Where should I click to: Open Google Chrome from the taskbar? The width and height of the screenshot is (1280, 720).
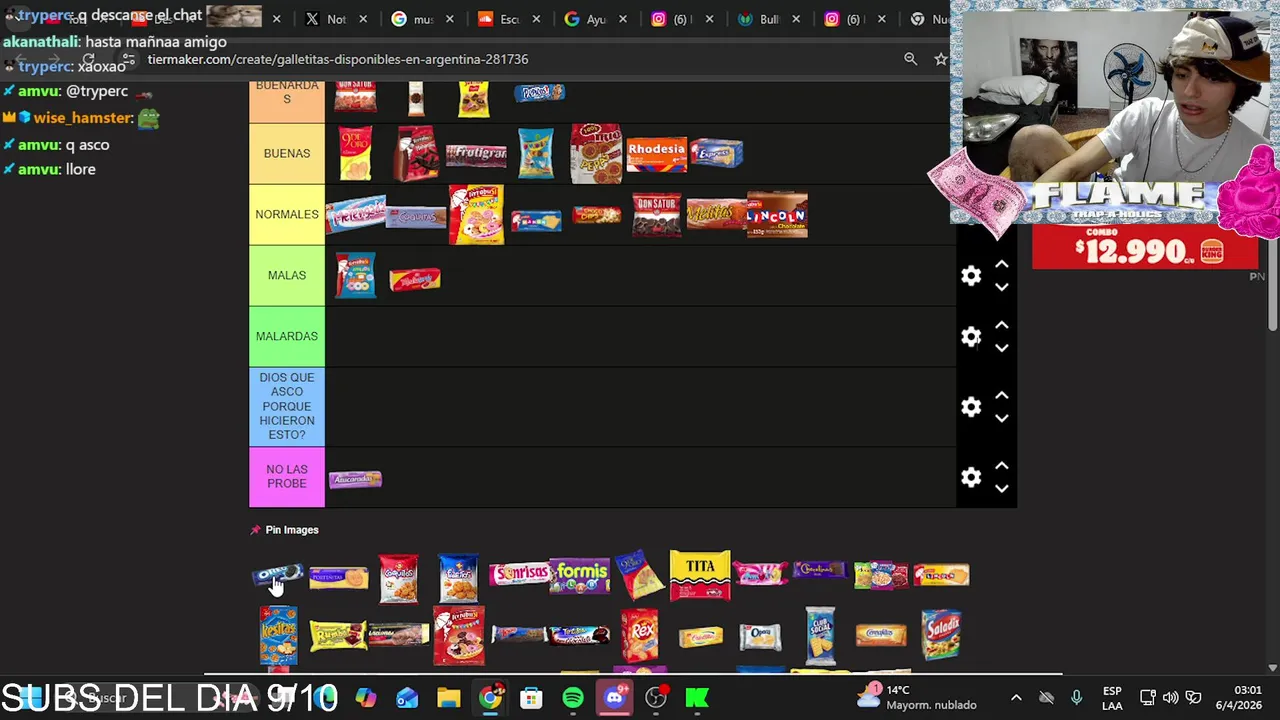click(490, 698)
